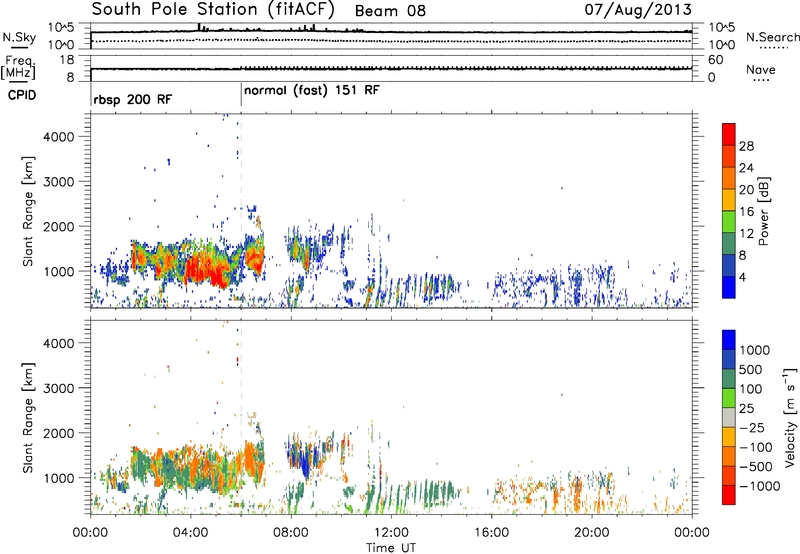
Task: Click the "4" tick on the Power scale
Action: tap(743, 278)
